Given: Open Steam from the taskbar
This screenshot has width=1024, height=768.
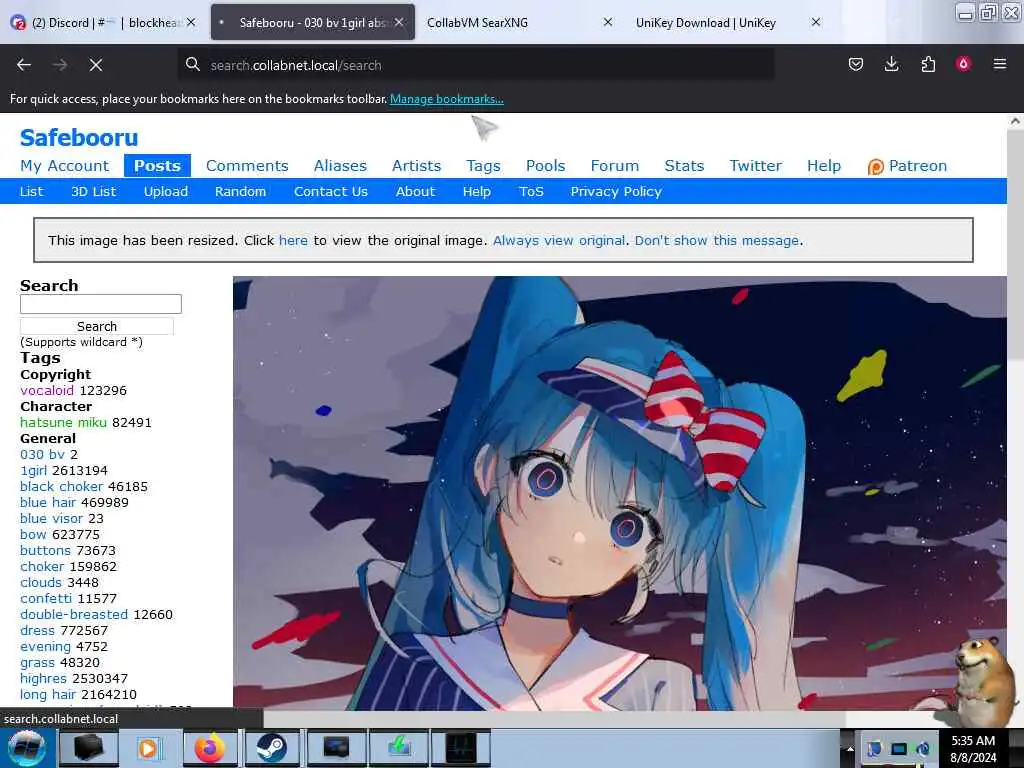Looking at the screenshot, I should [270, 748].
